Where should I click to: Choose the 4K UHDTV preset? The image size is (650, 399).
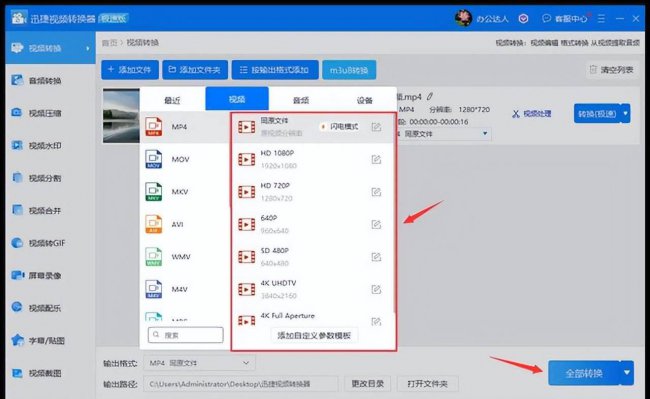(x=313, y=289)
